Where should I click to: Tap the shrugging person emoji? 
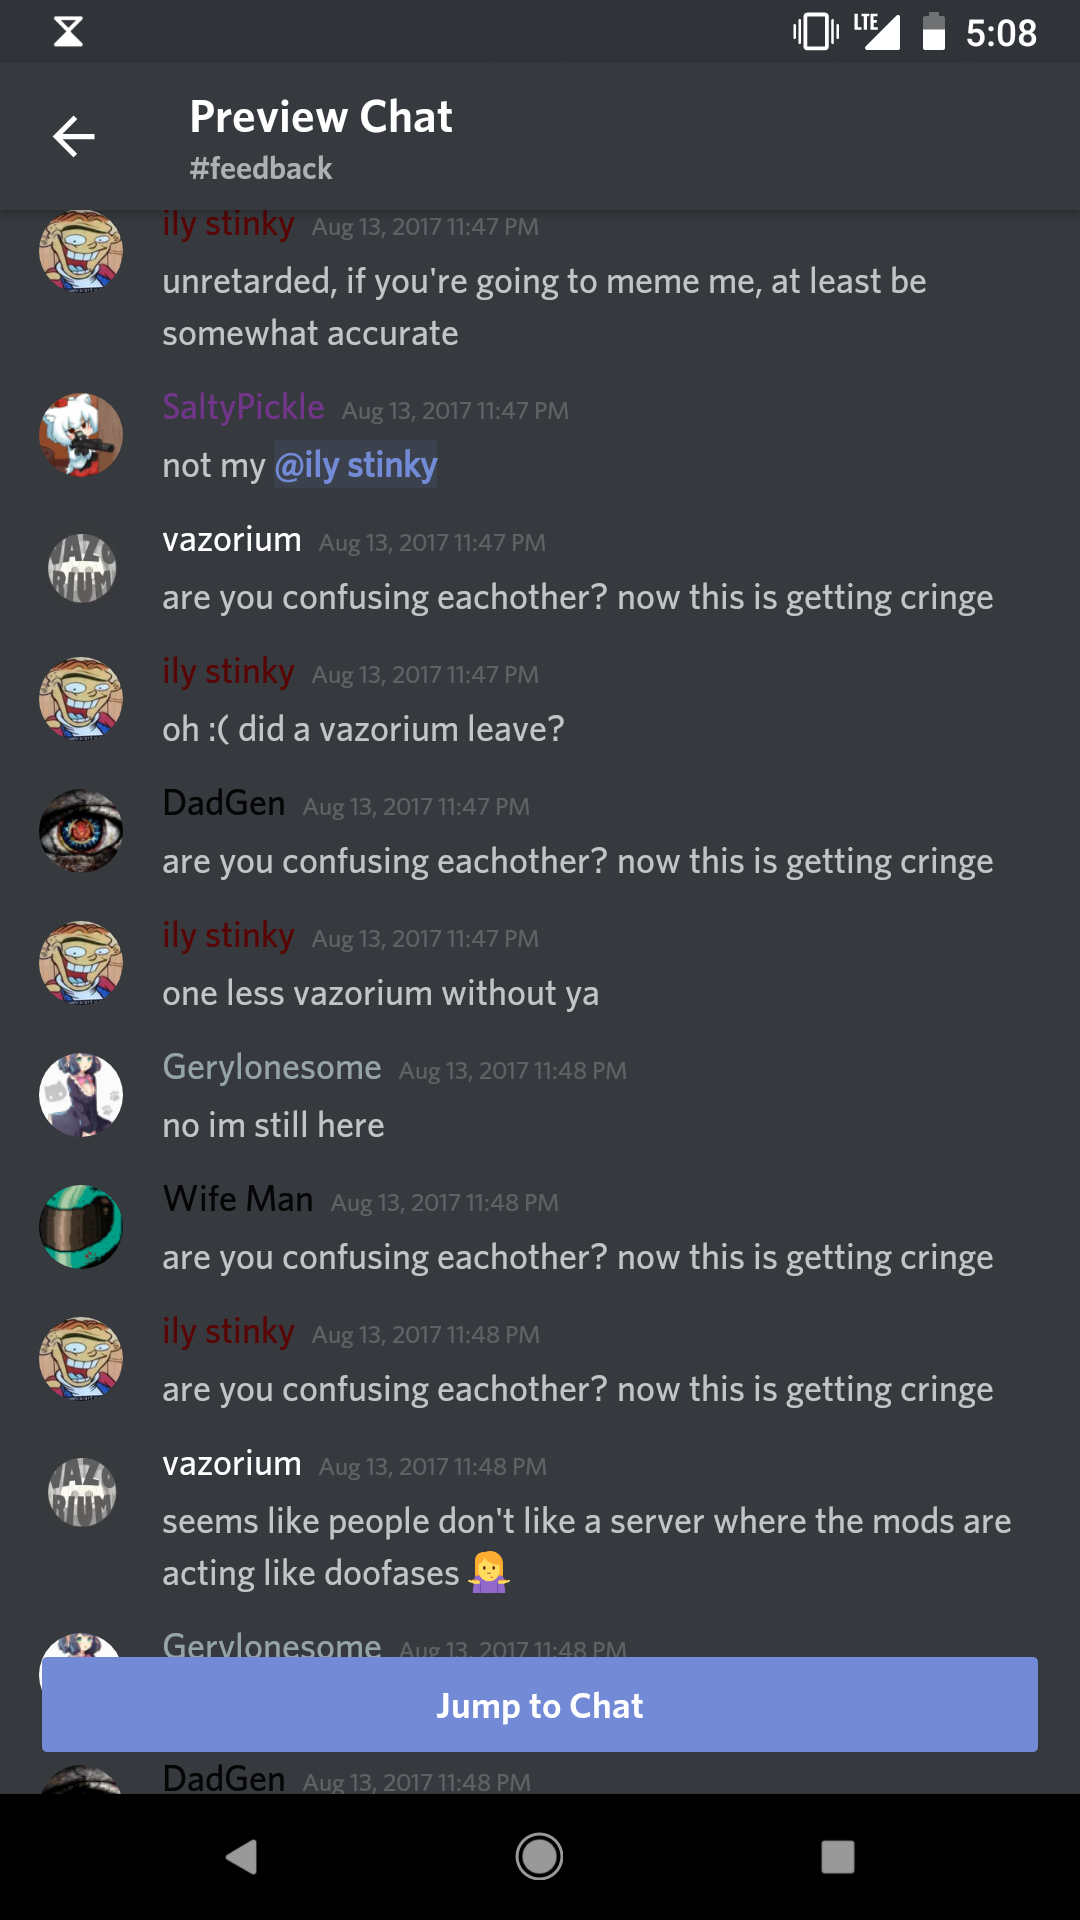coord(489,1572)
